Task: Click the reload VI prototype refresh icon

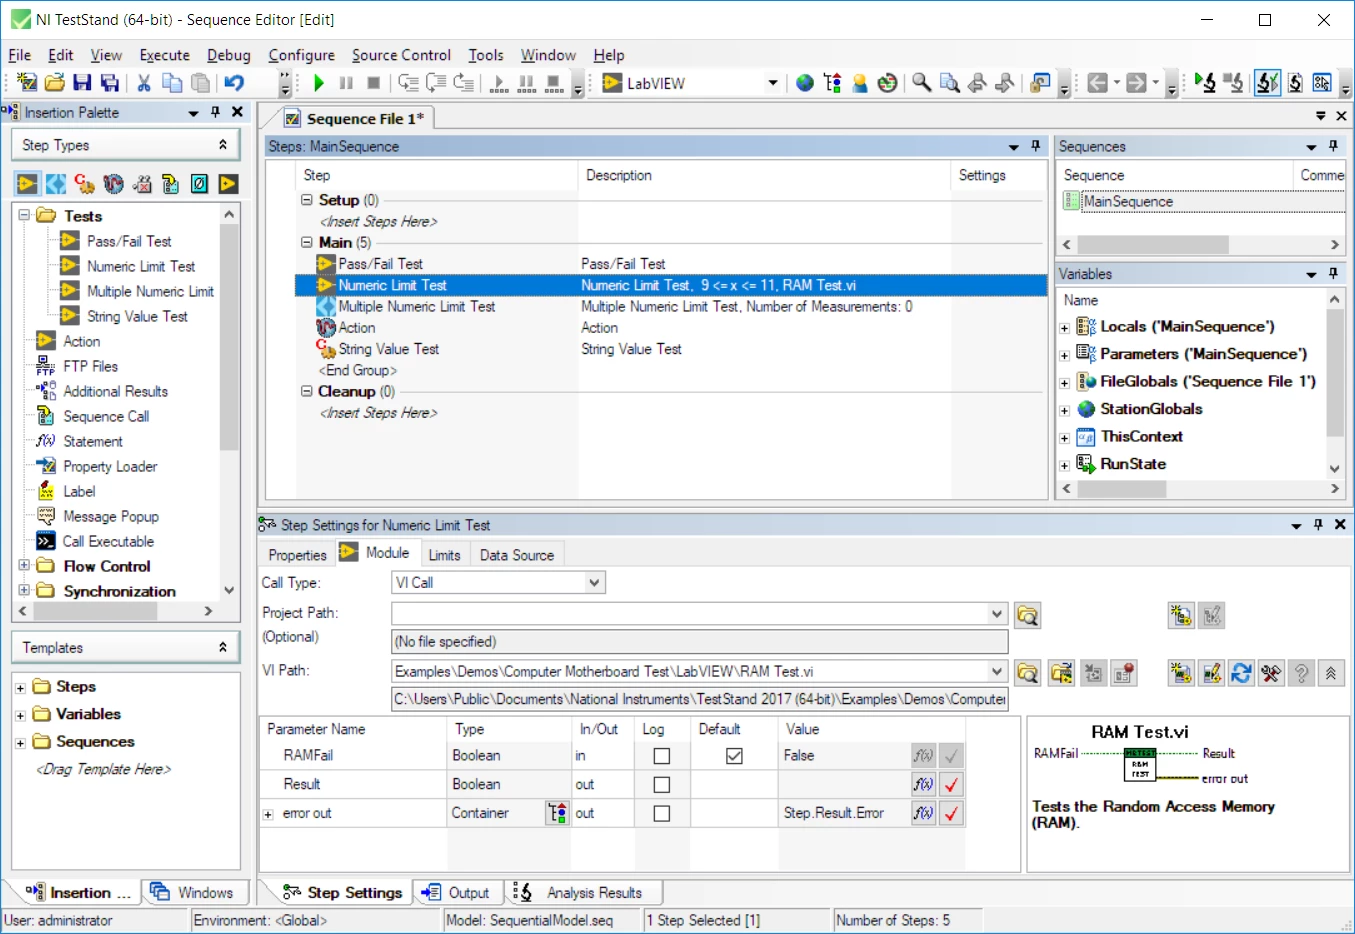Action: click(x=1241, y=673)
